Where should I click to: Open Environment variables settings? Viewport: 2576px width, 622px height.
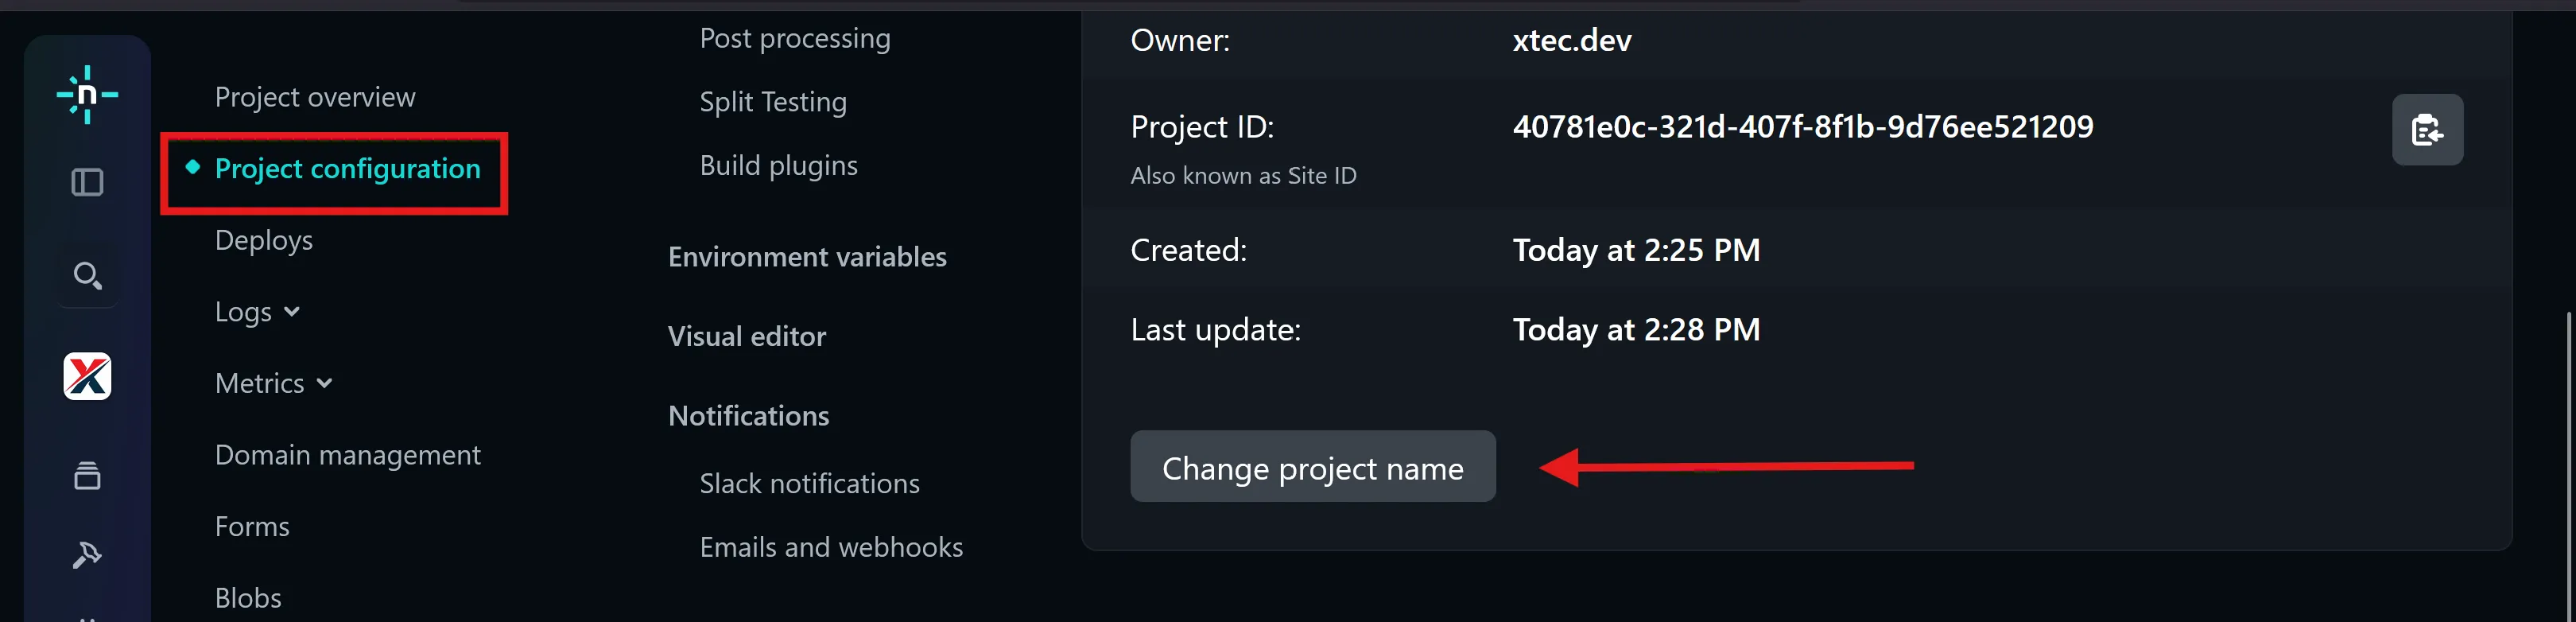[806, 257]
